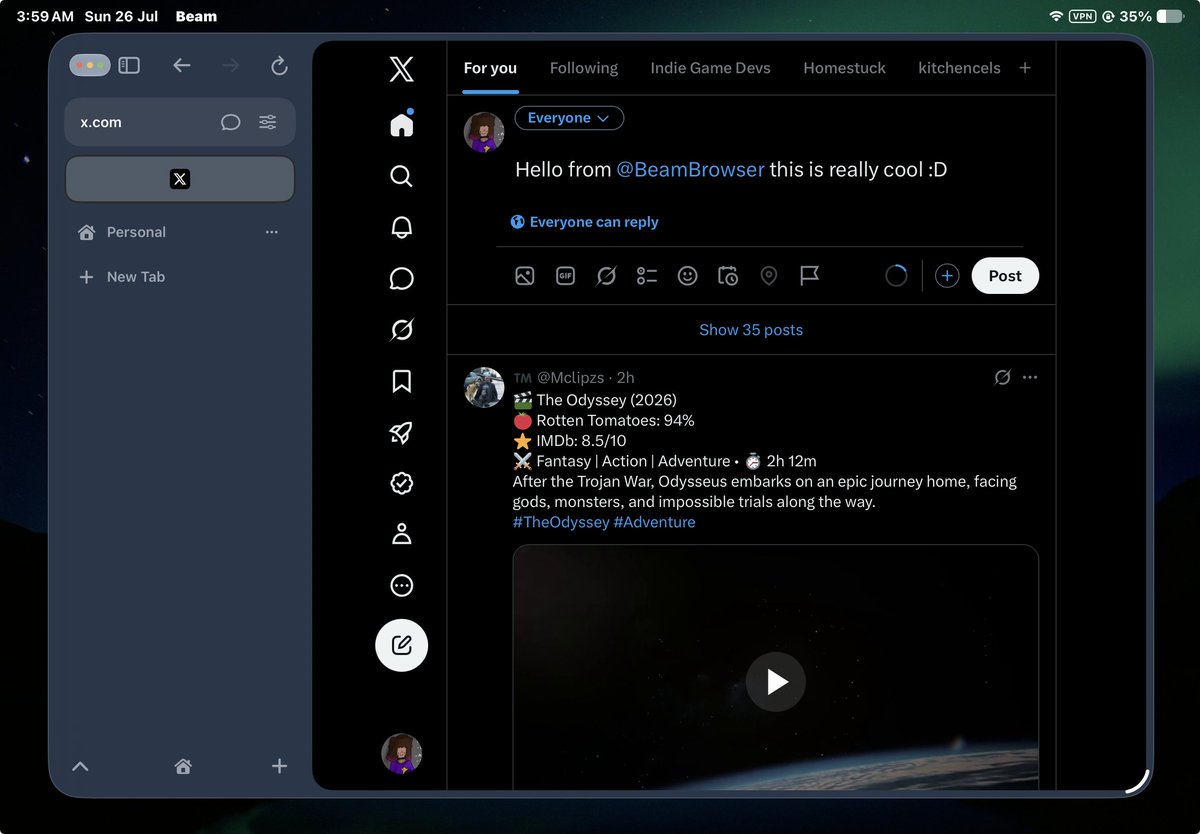Add another post to the thread
The height and width of the screenshot is (834, 1200).
click(947, 276)
